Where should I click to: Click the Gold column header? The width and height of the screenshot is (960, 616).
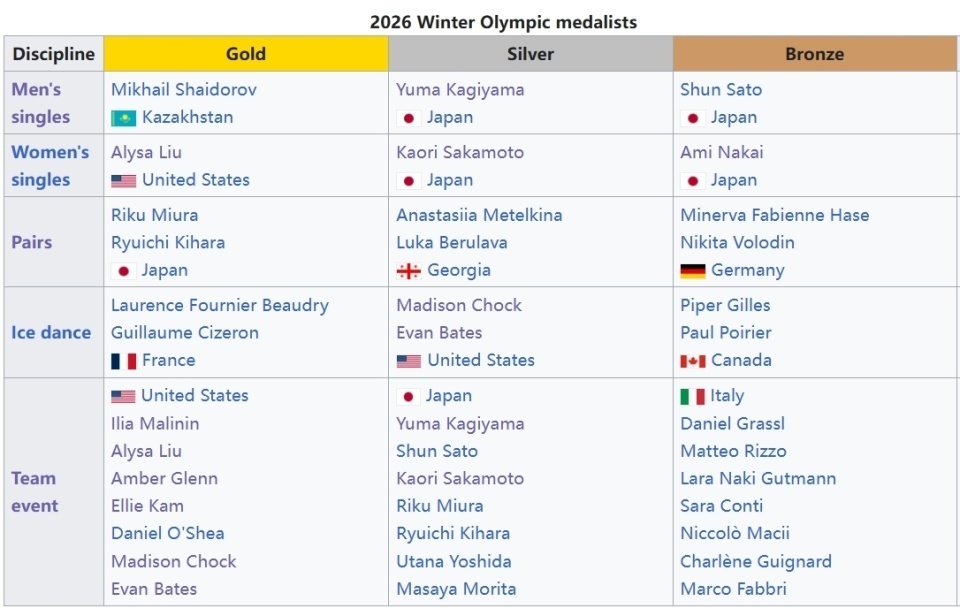point(245,54)
